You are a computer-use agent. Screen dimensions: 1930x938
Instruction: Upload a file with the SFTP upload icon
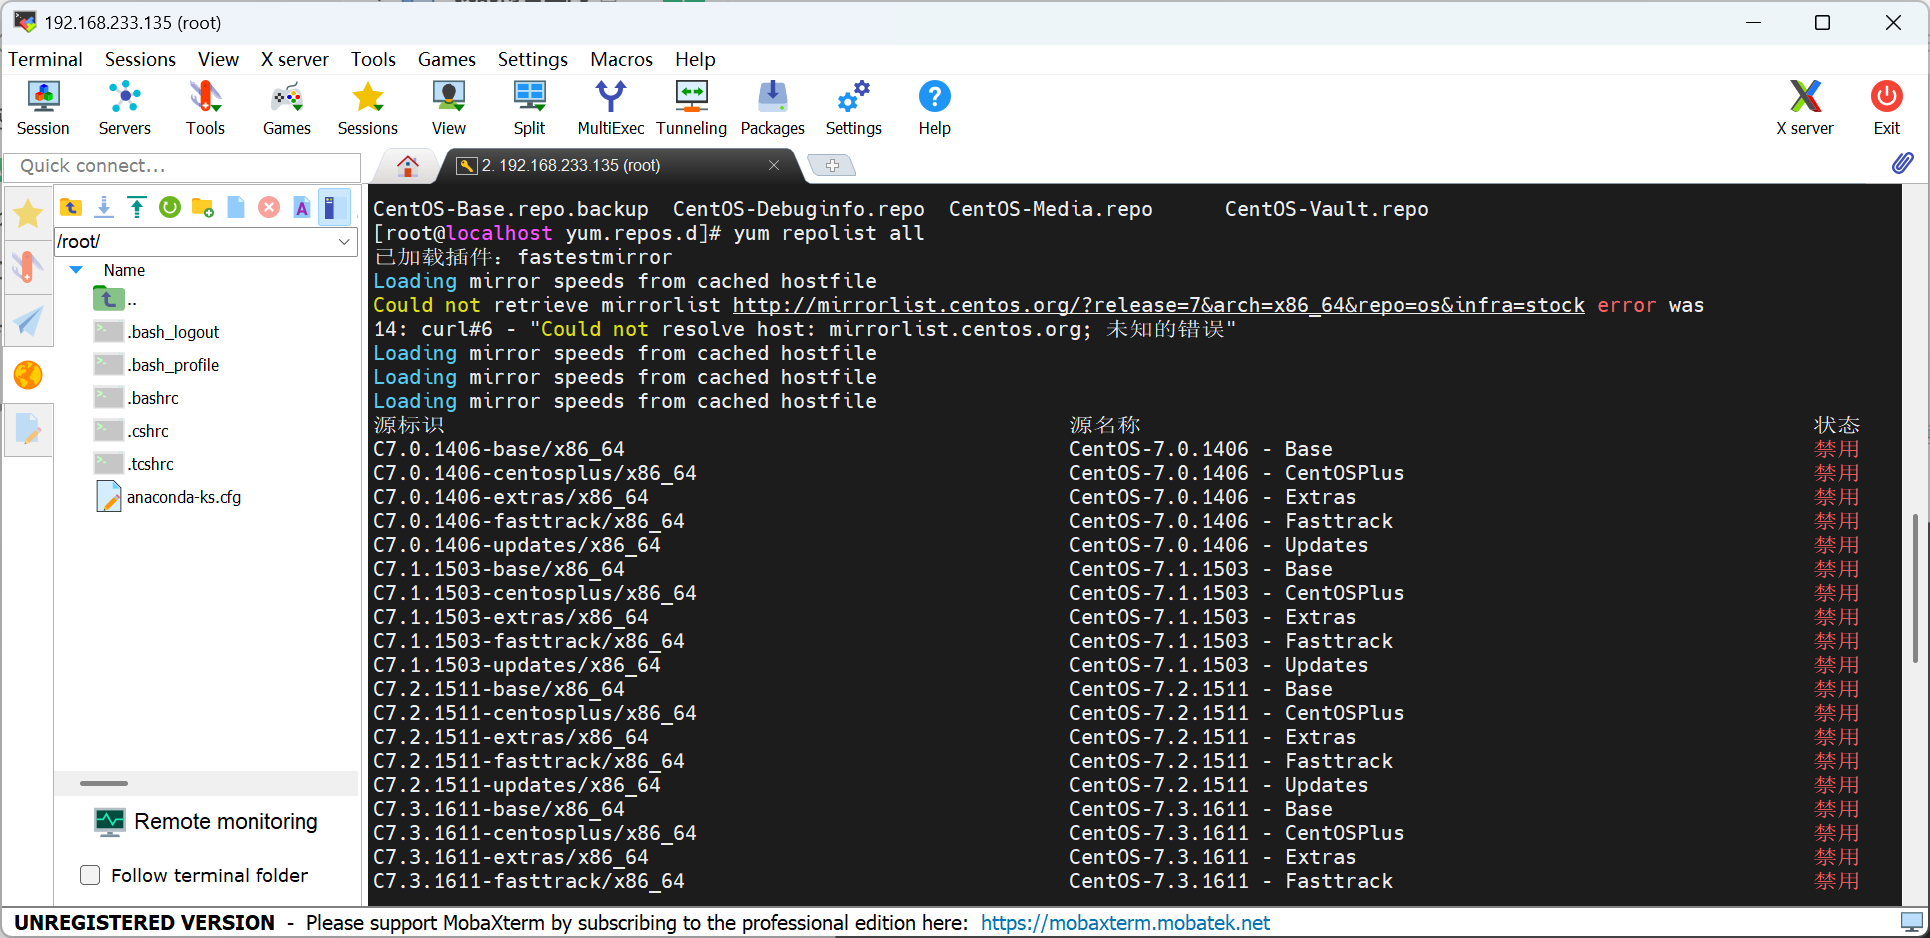pyautogui.click(x=137, y=207)
